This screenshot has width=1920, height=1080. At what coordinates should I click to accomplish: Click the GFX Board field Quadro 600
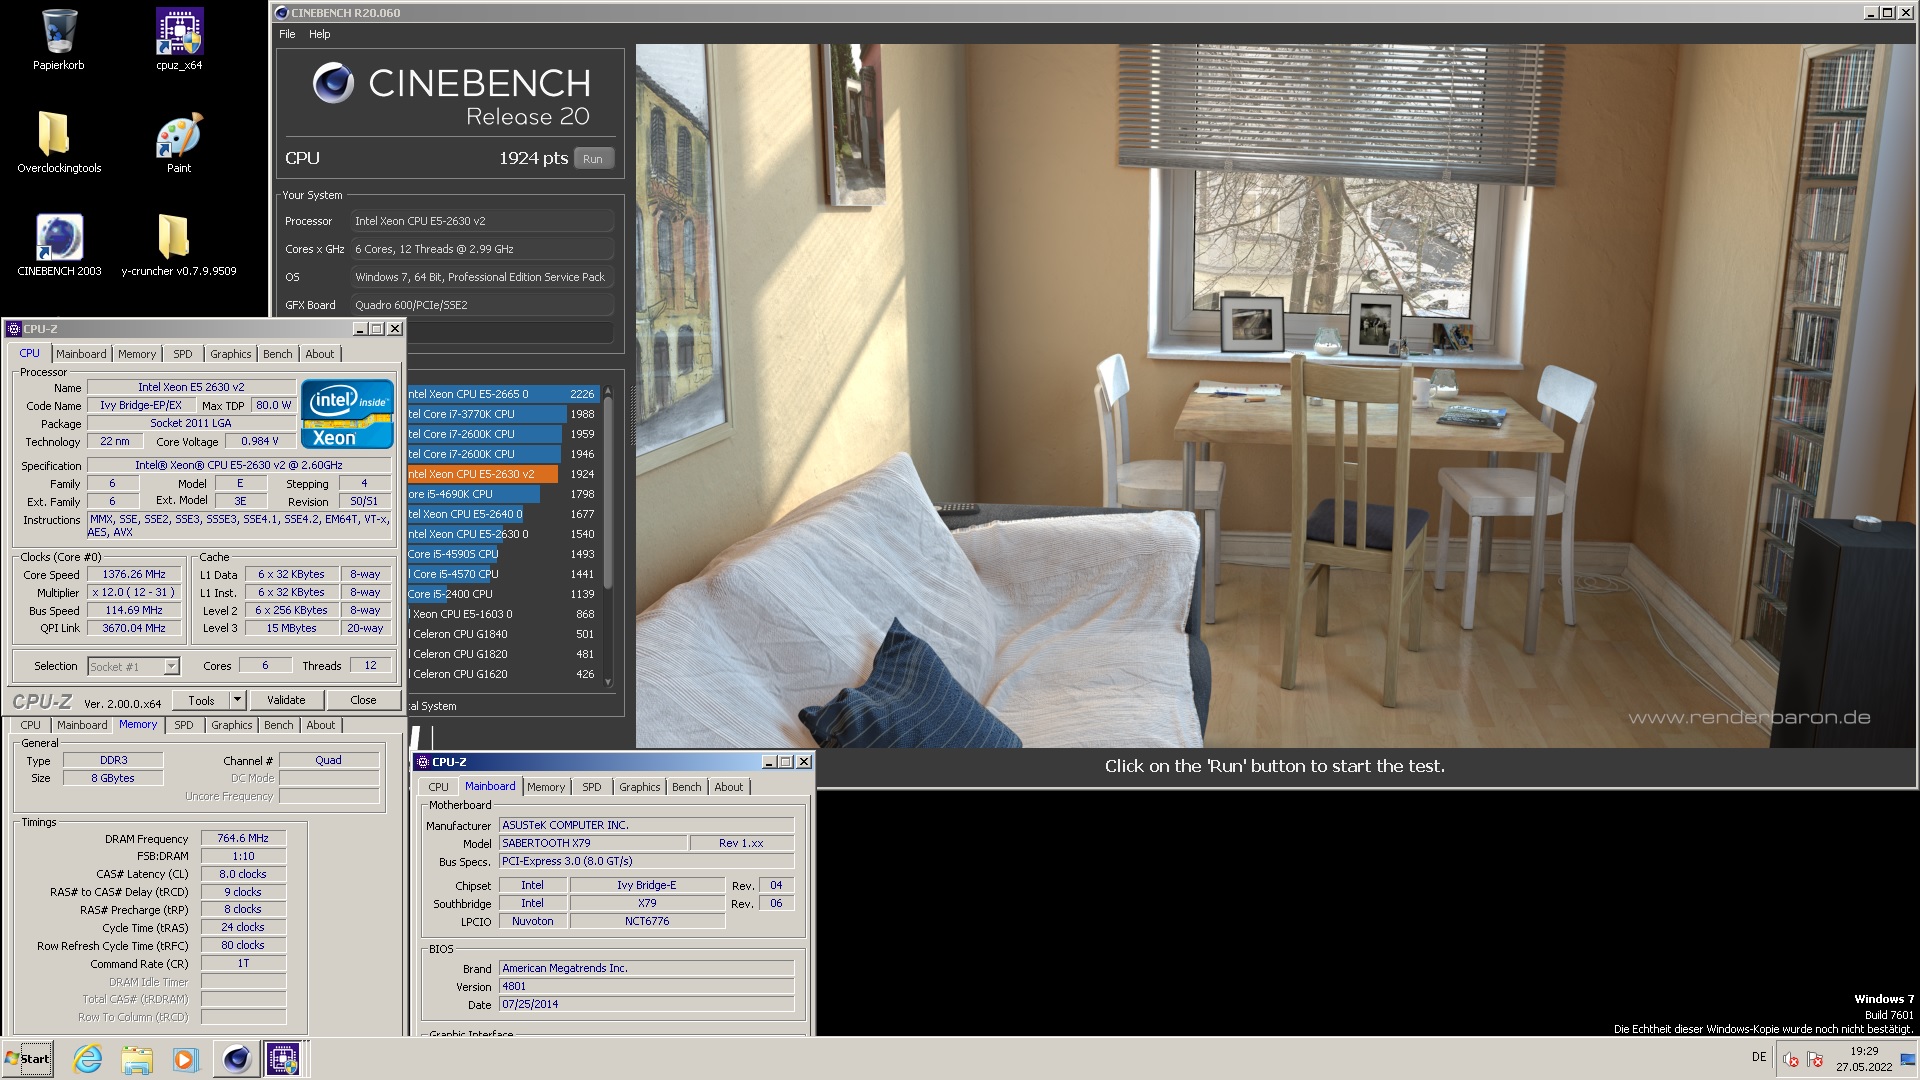click(x=482, y=305)
